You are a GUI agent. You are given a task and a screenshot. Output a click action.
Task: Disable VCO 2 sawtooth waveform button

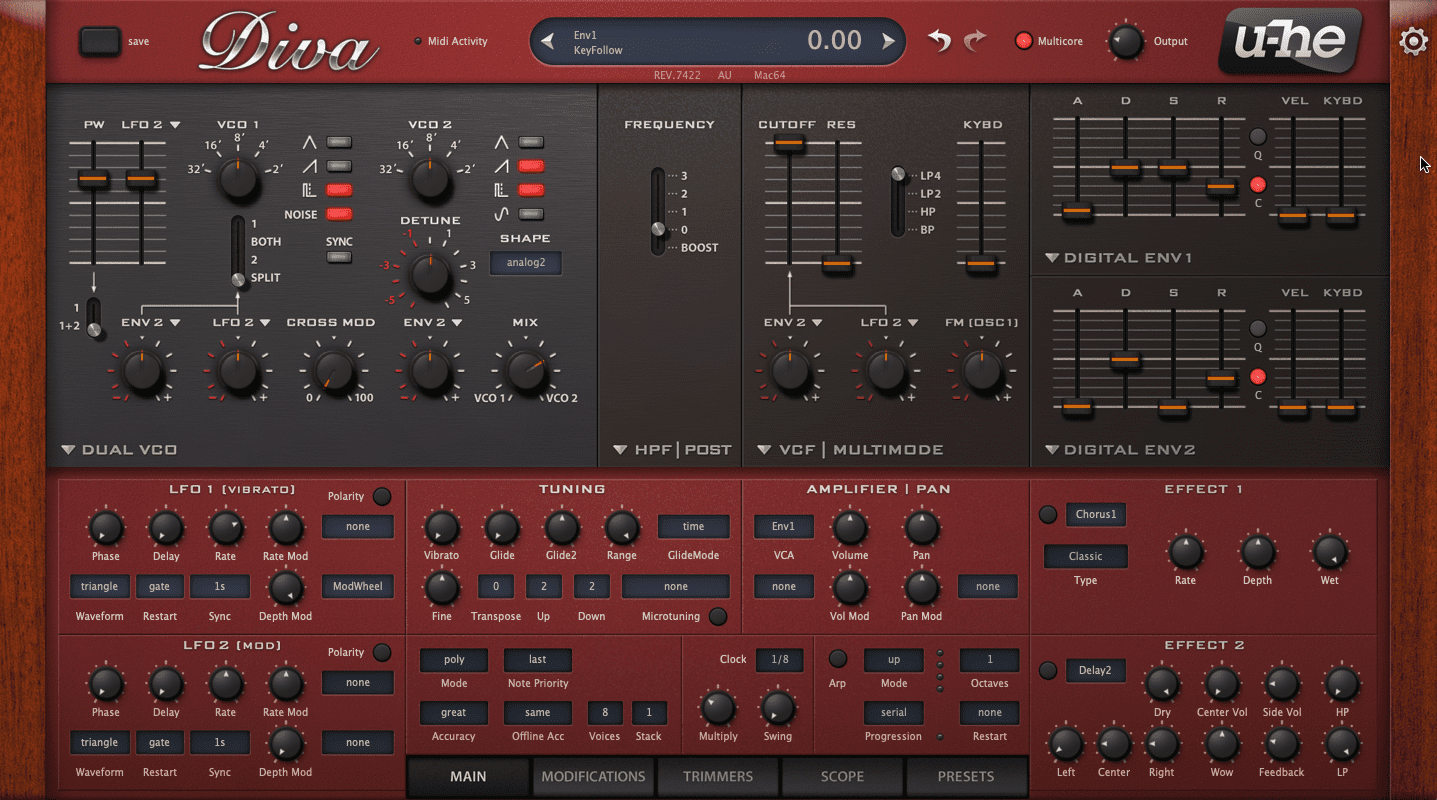point(531,166)
